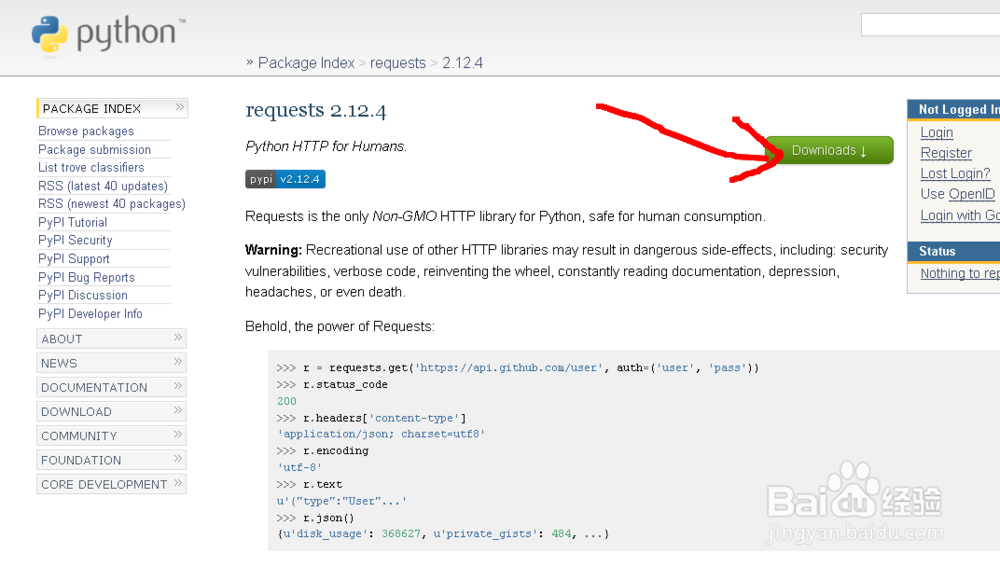Open the FOUNDATION menu item

112,460
